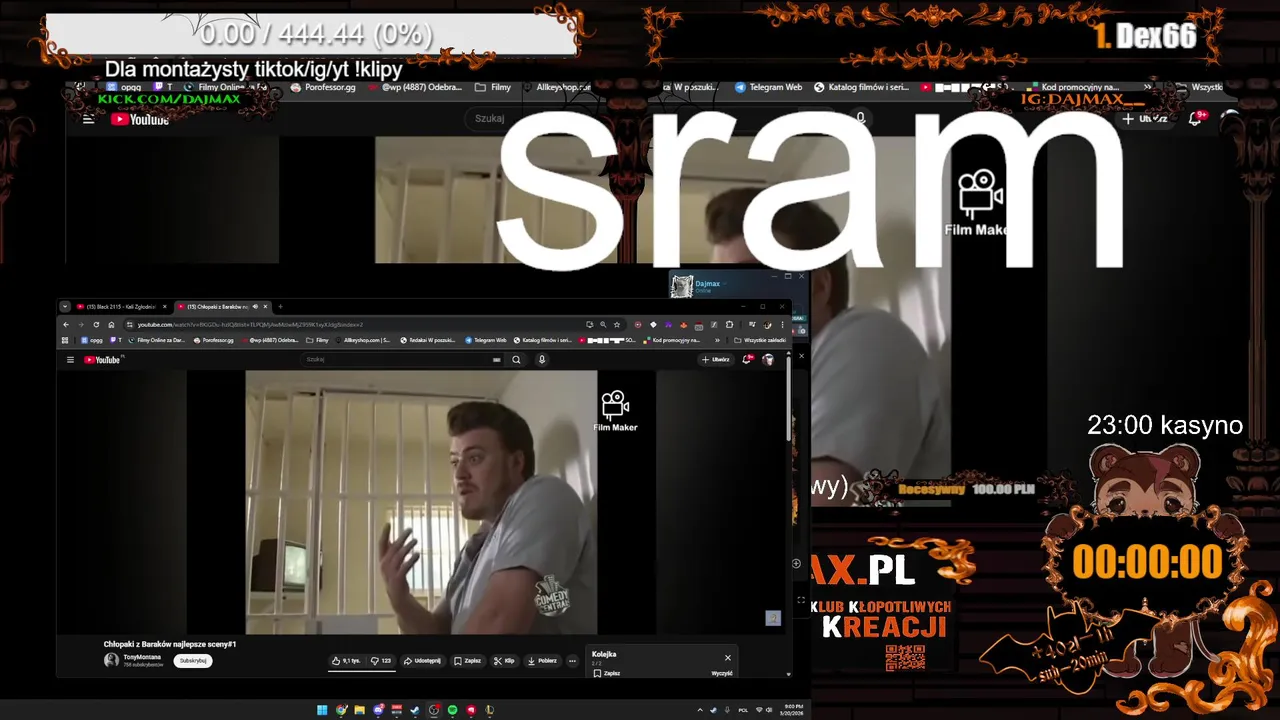Click the Utwórz create button
This screenshot has width=1280, height=720.
716,359
